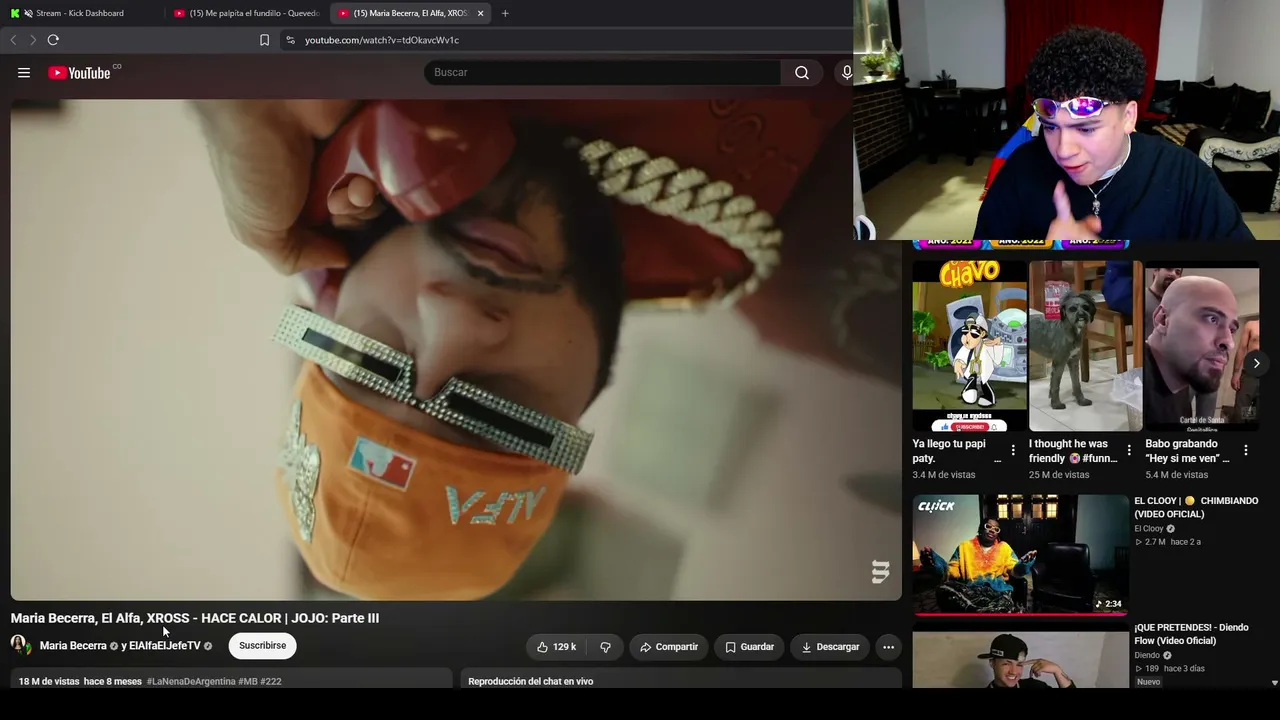This screenshot has height=720, width=1280.
Task: Bookmark this page in the address bar
Action: point(264,40)
